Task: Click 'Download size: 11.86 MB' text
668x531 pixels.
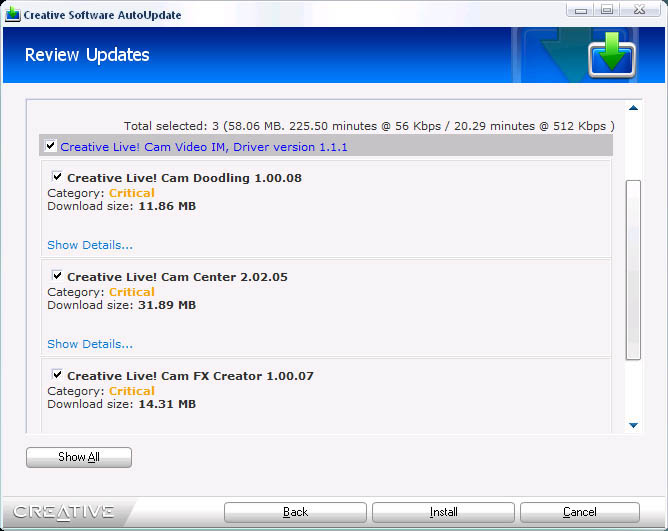Action: pos(121,206)
